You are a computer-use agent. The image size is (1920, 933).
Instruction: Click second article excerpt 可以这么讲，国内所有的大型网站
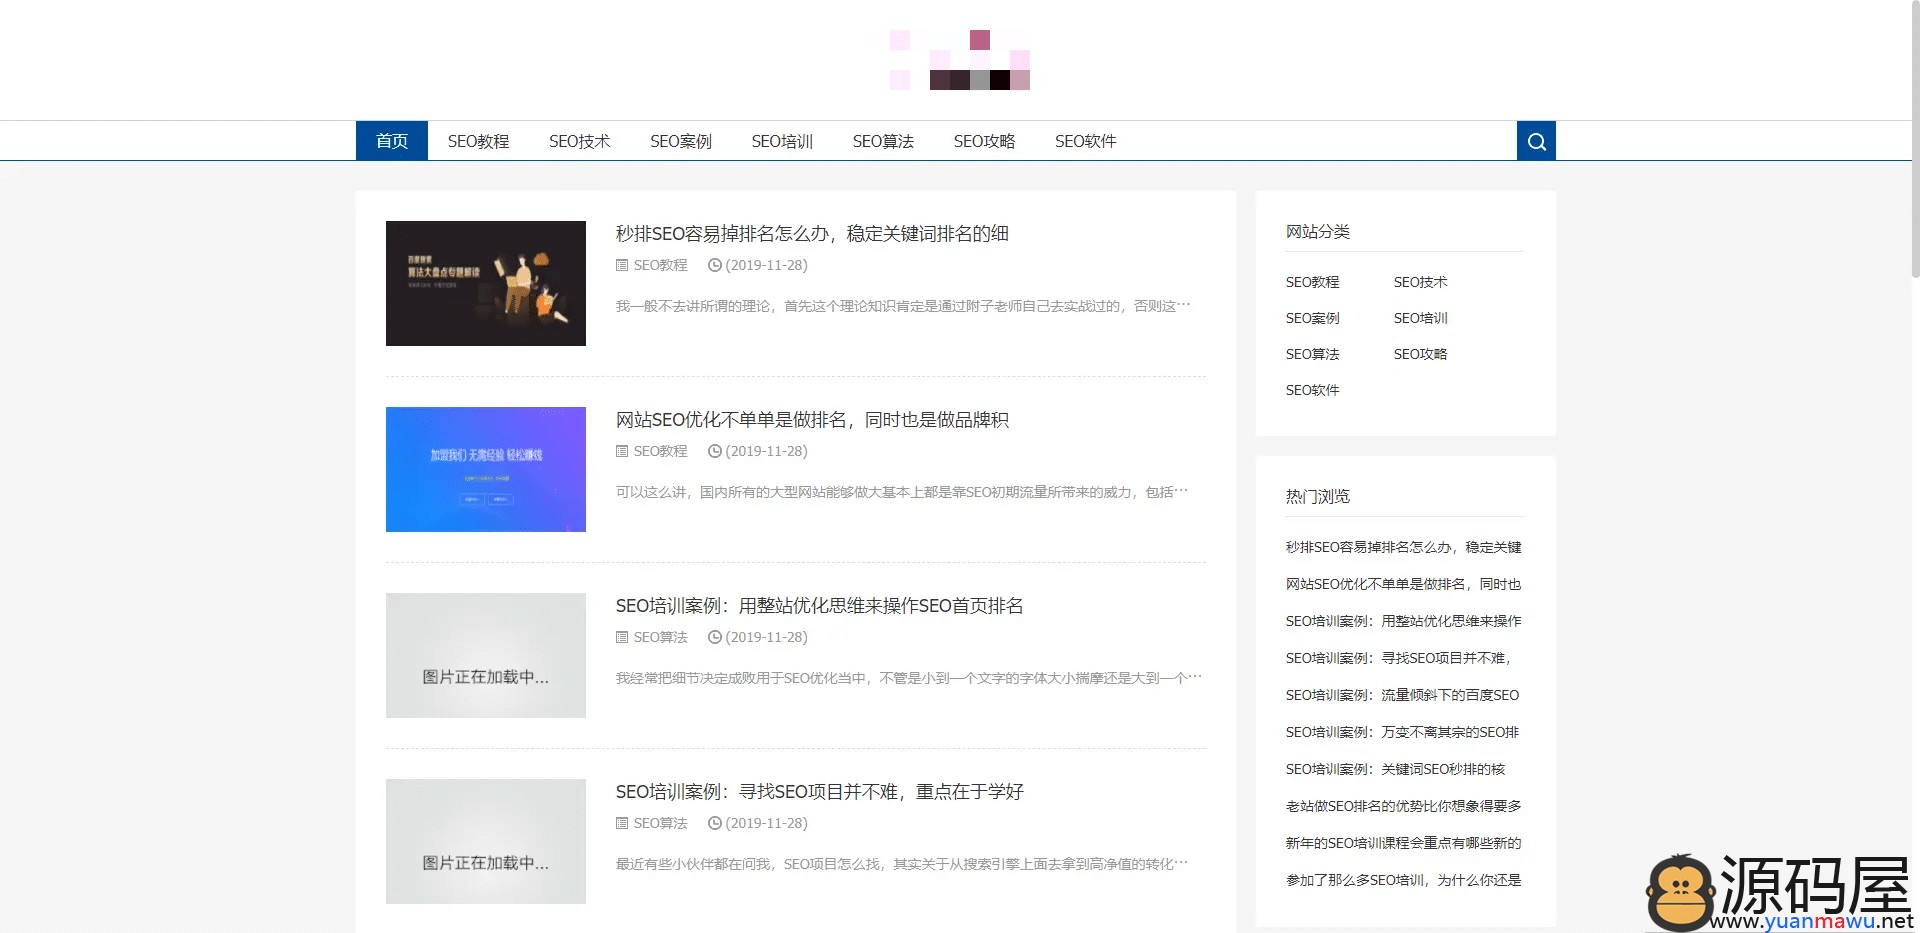(902, 492)
